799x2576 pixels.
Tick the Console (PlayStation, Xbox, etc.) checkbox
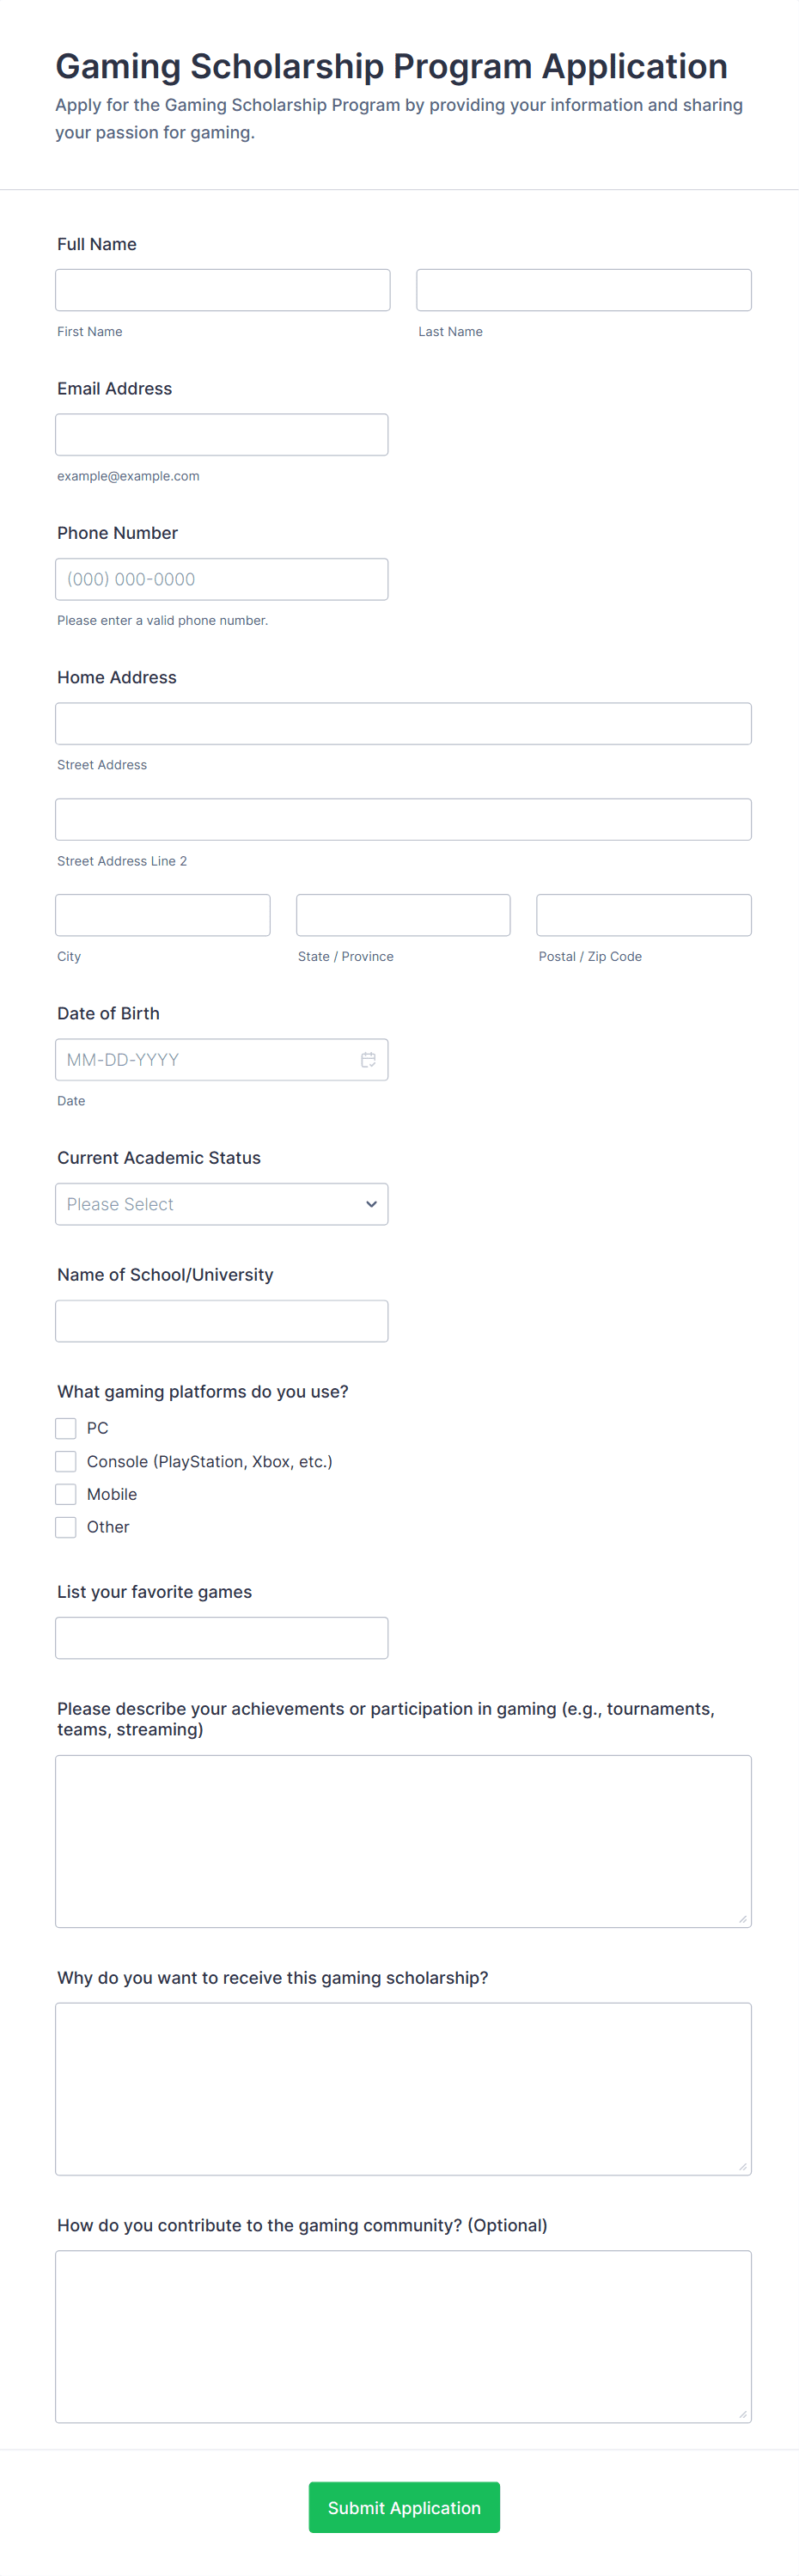point(66,1461)
